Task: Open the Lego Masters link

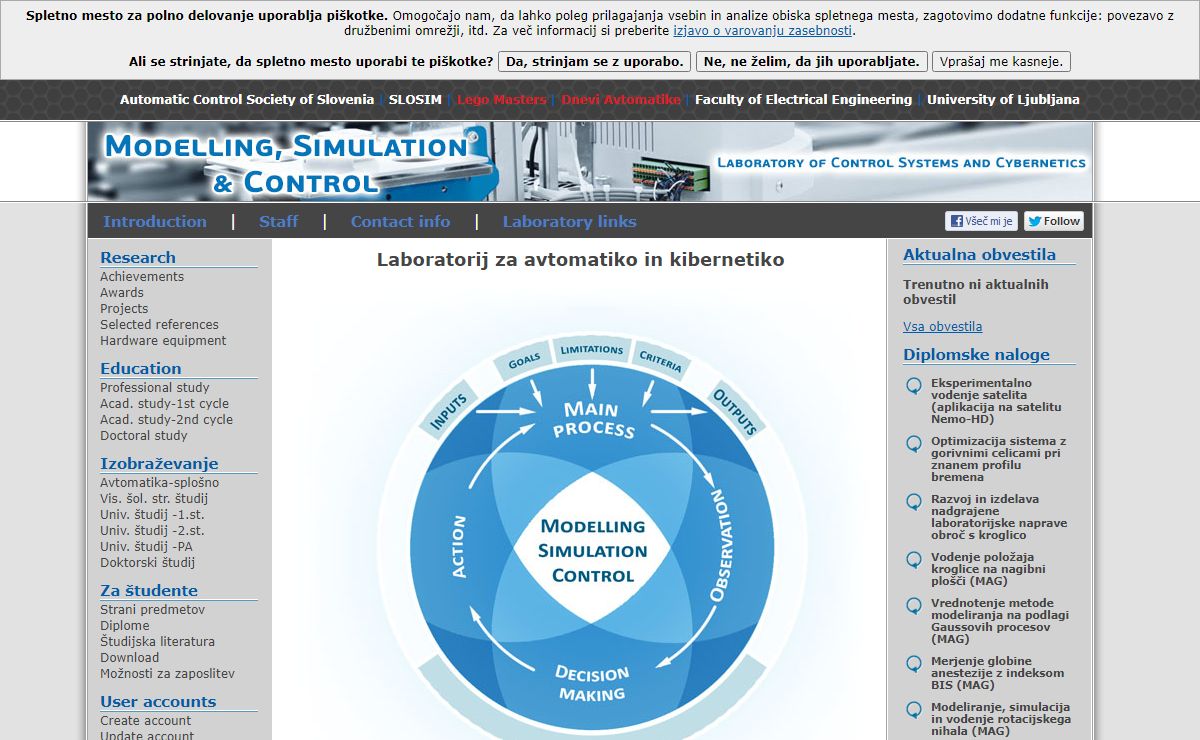Action: tap(502, 99)
